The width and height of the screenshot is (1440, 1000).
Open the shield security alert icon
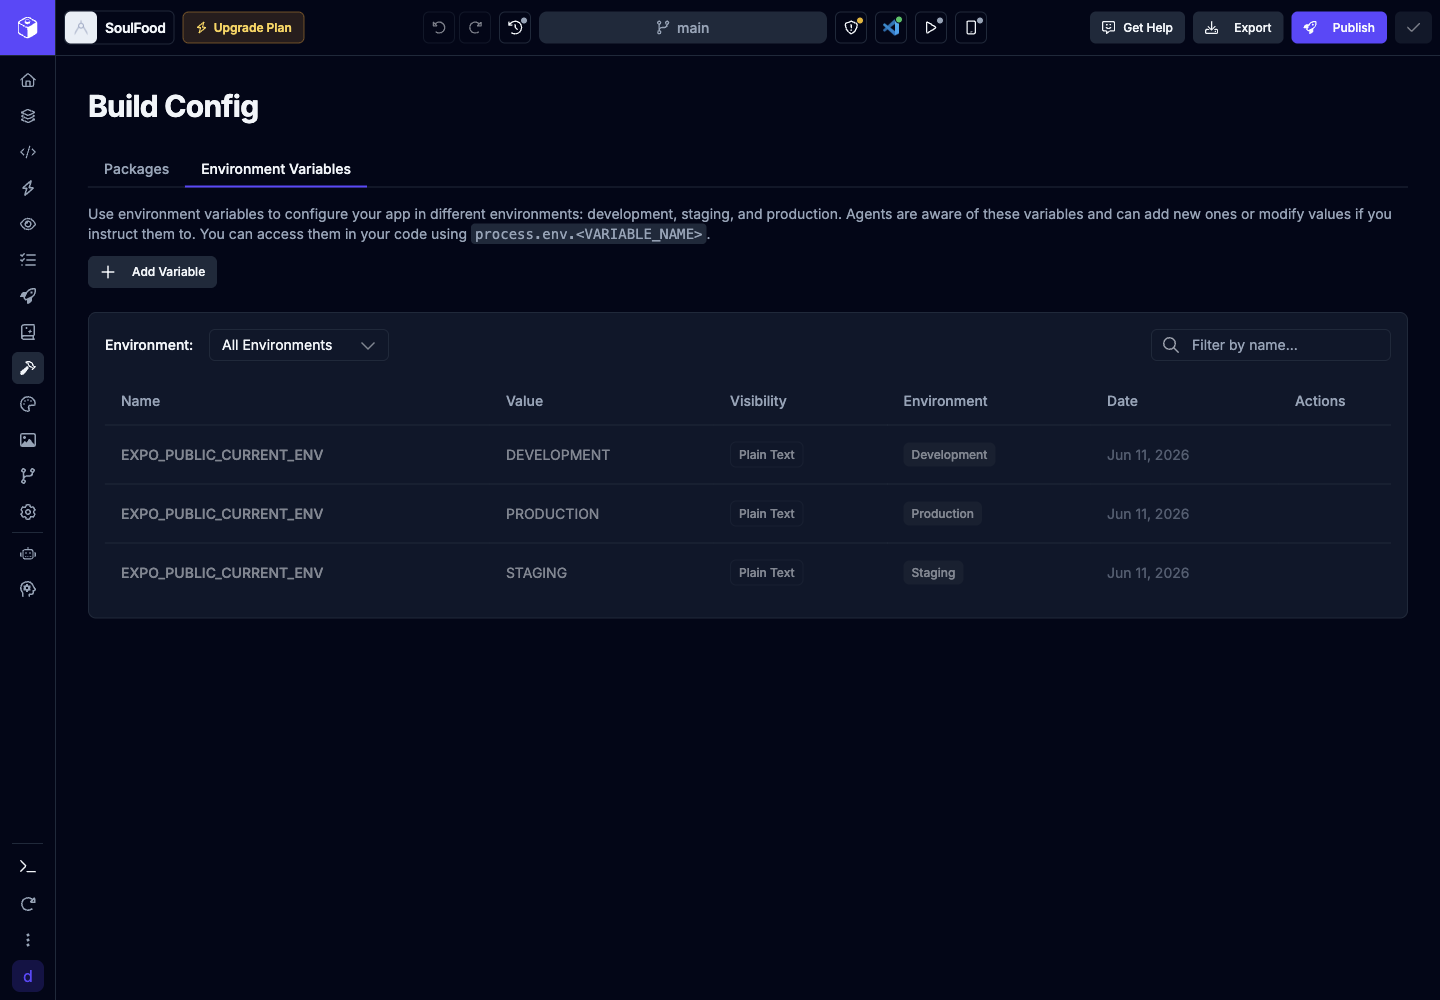tap(851, 28)
